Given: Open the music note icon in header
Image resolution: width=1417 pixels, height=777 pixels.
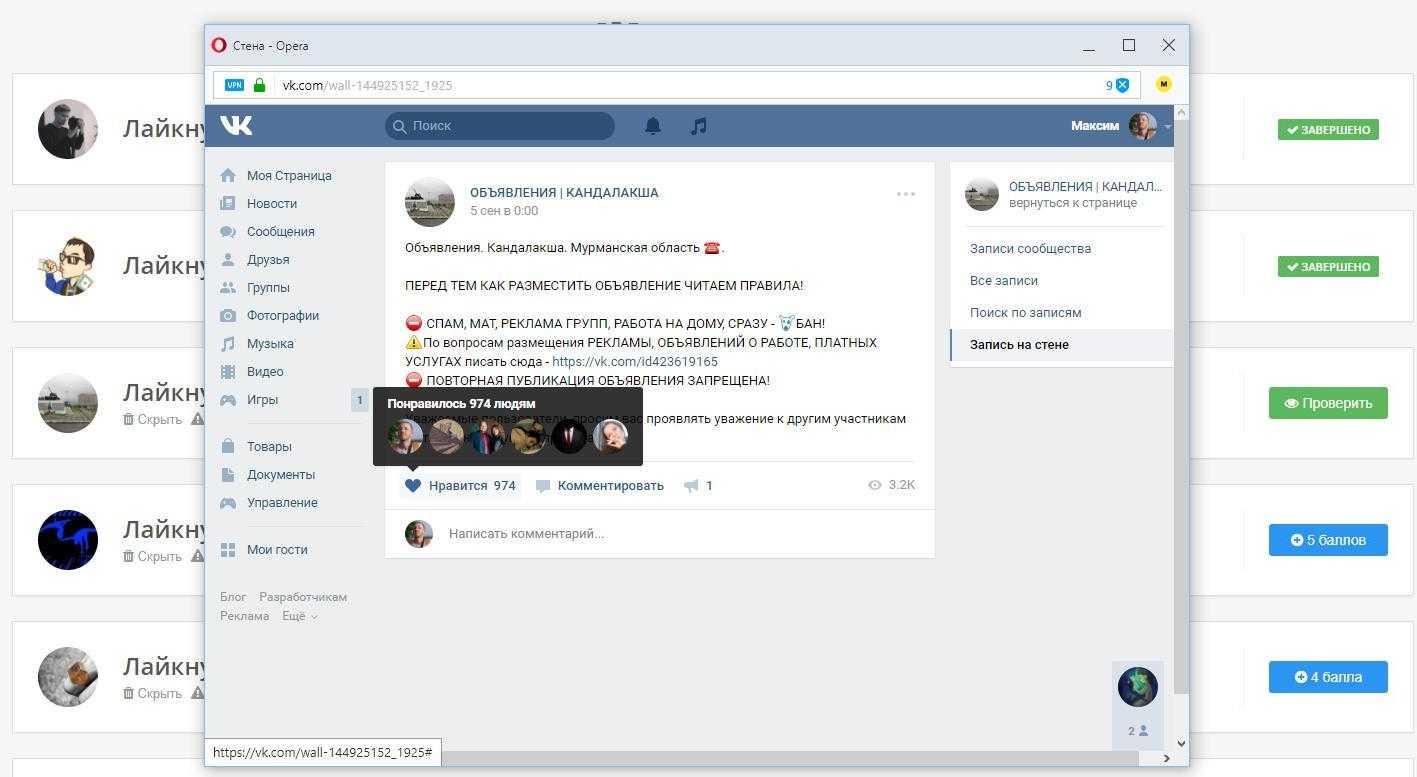Looking at the screenshot, I should [699, 126].
